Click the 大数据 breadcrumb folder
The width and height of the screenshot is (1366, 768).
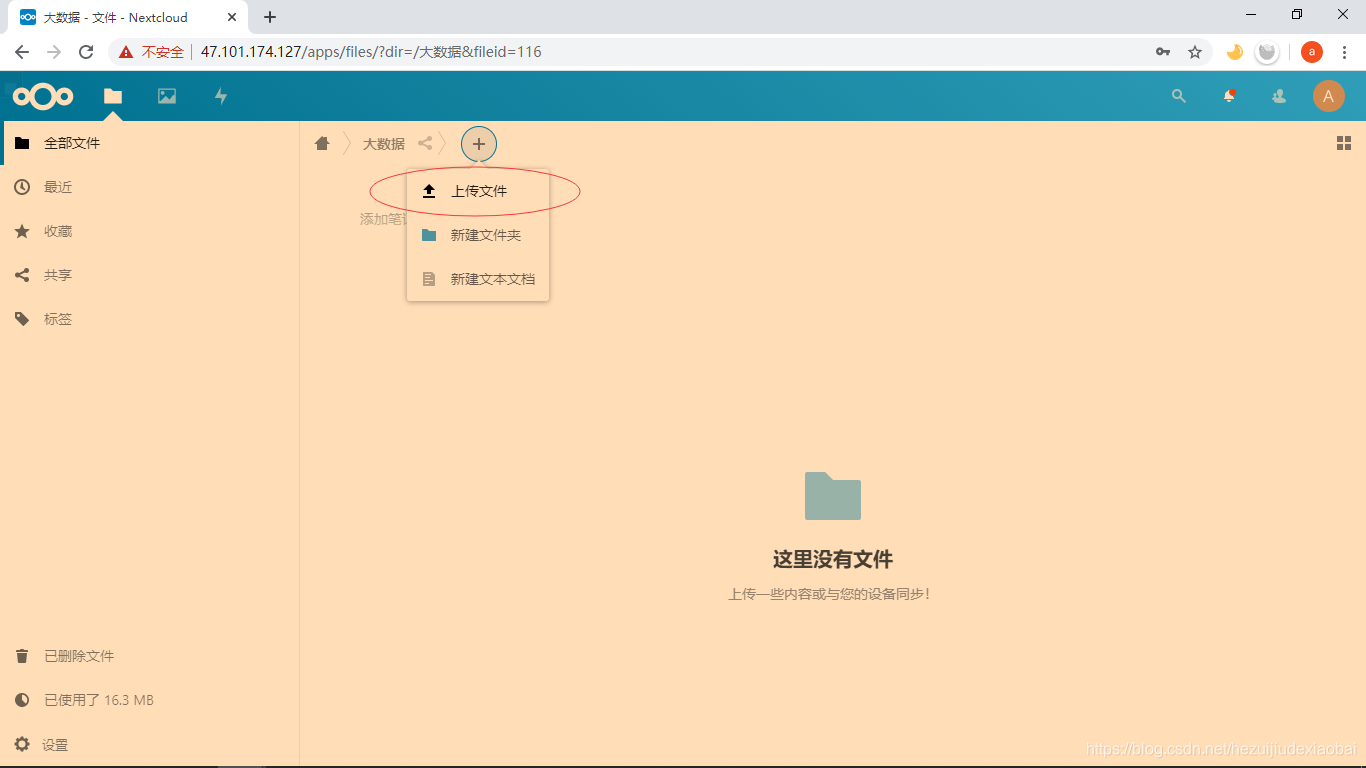coord(383,144)
